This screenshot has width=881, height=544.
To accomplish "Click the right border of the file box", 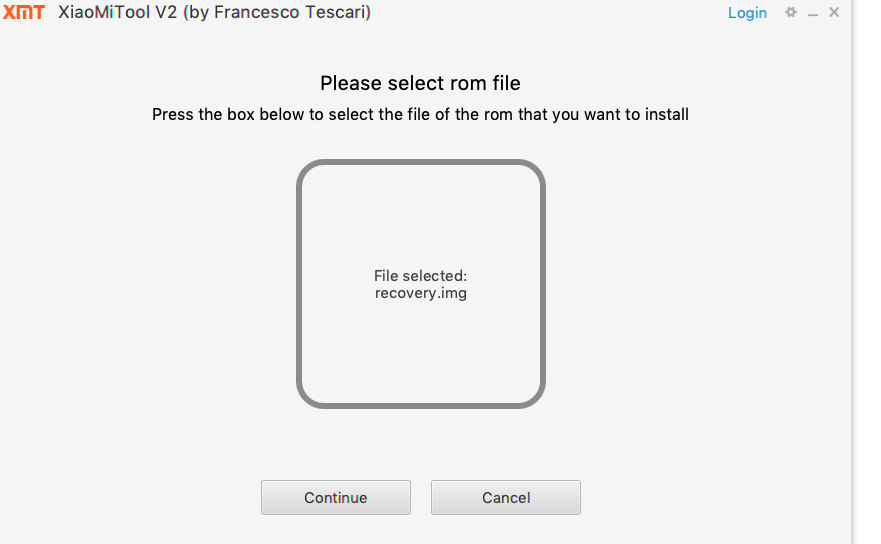I will point(542,284).
